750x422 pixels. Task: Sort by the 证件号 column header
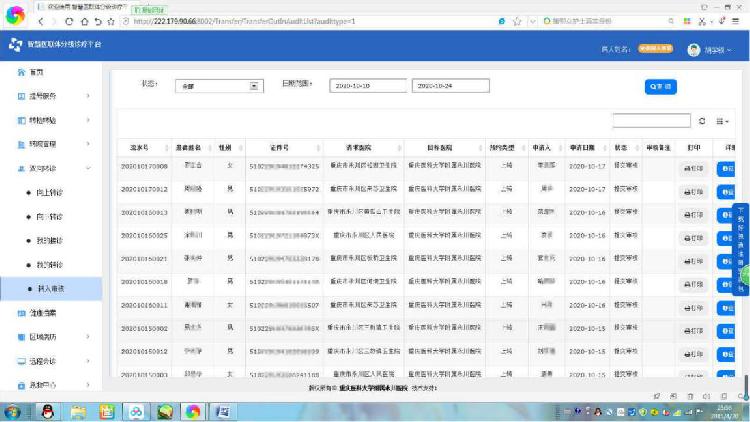click(x=284, y=147)
